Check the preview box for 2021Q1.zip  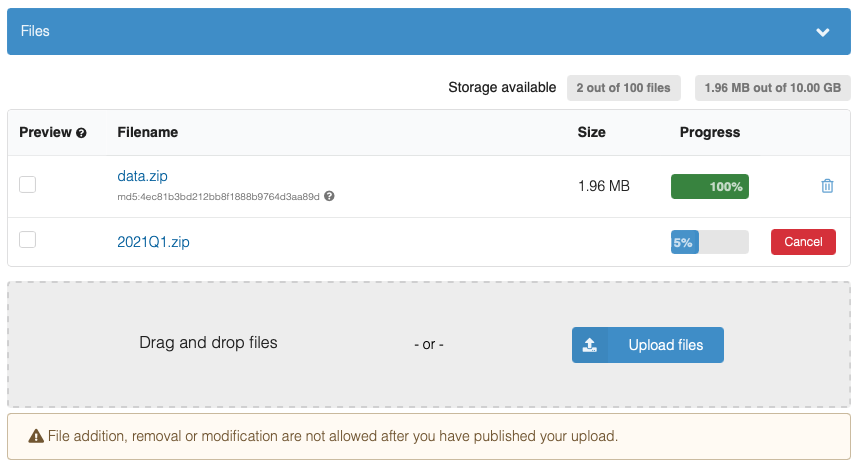[28, 240]
